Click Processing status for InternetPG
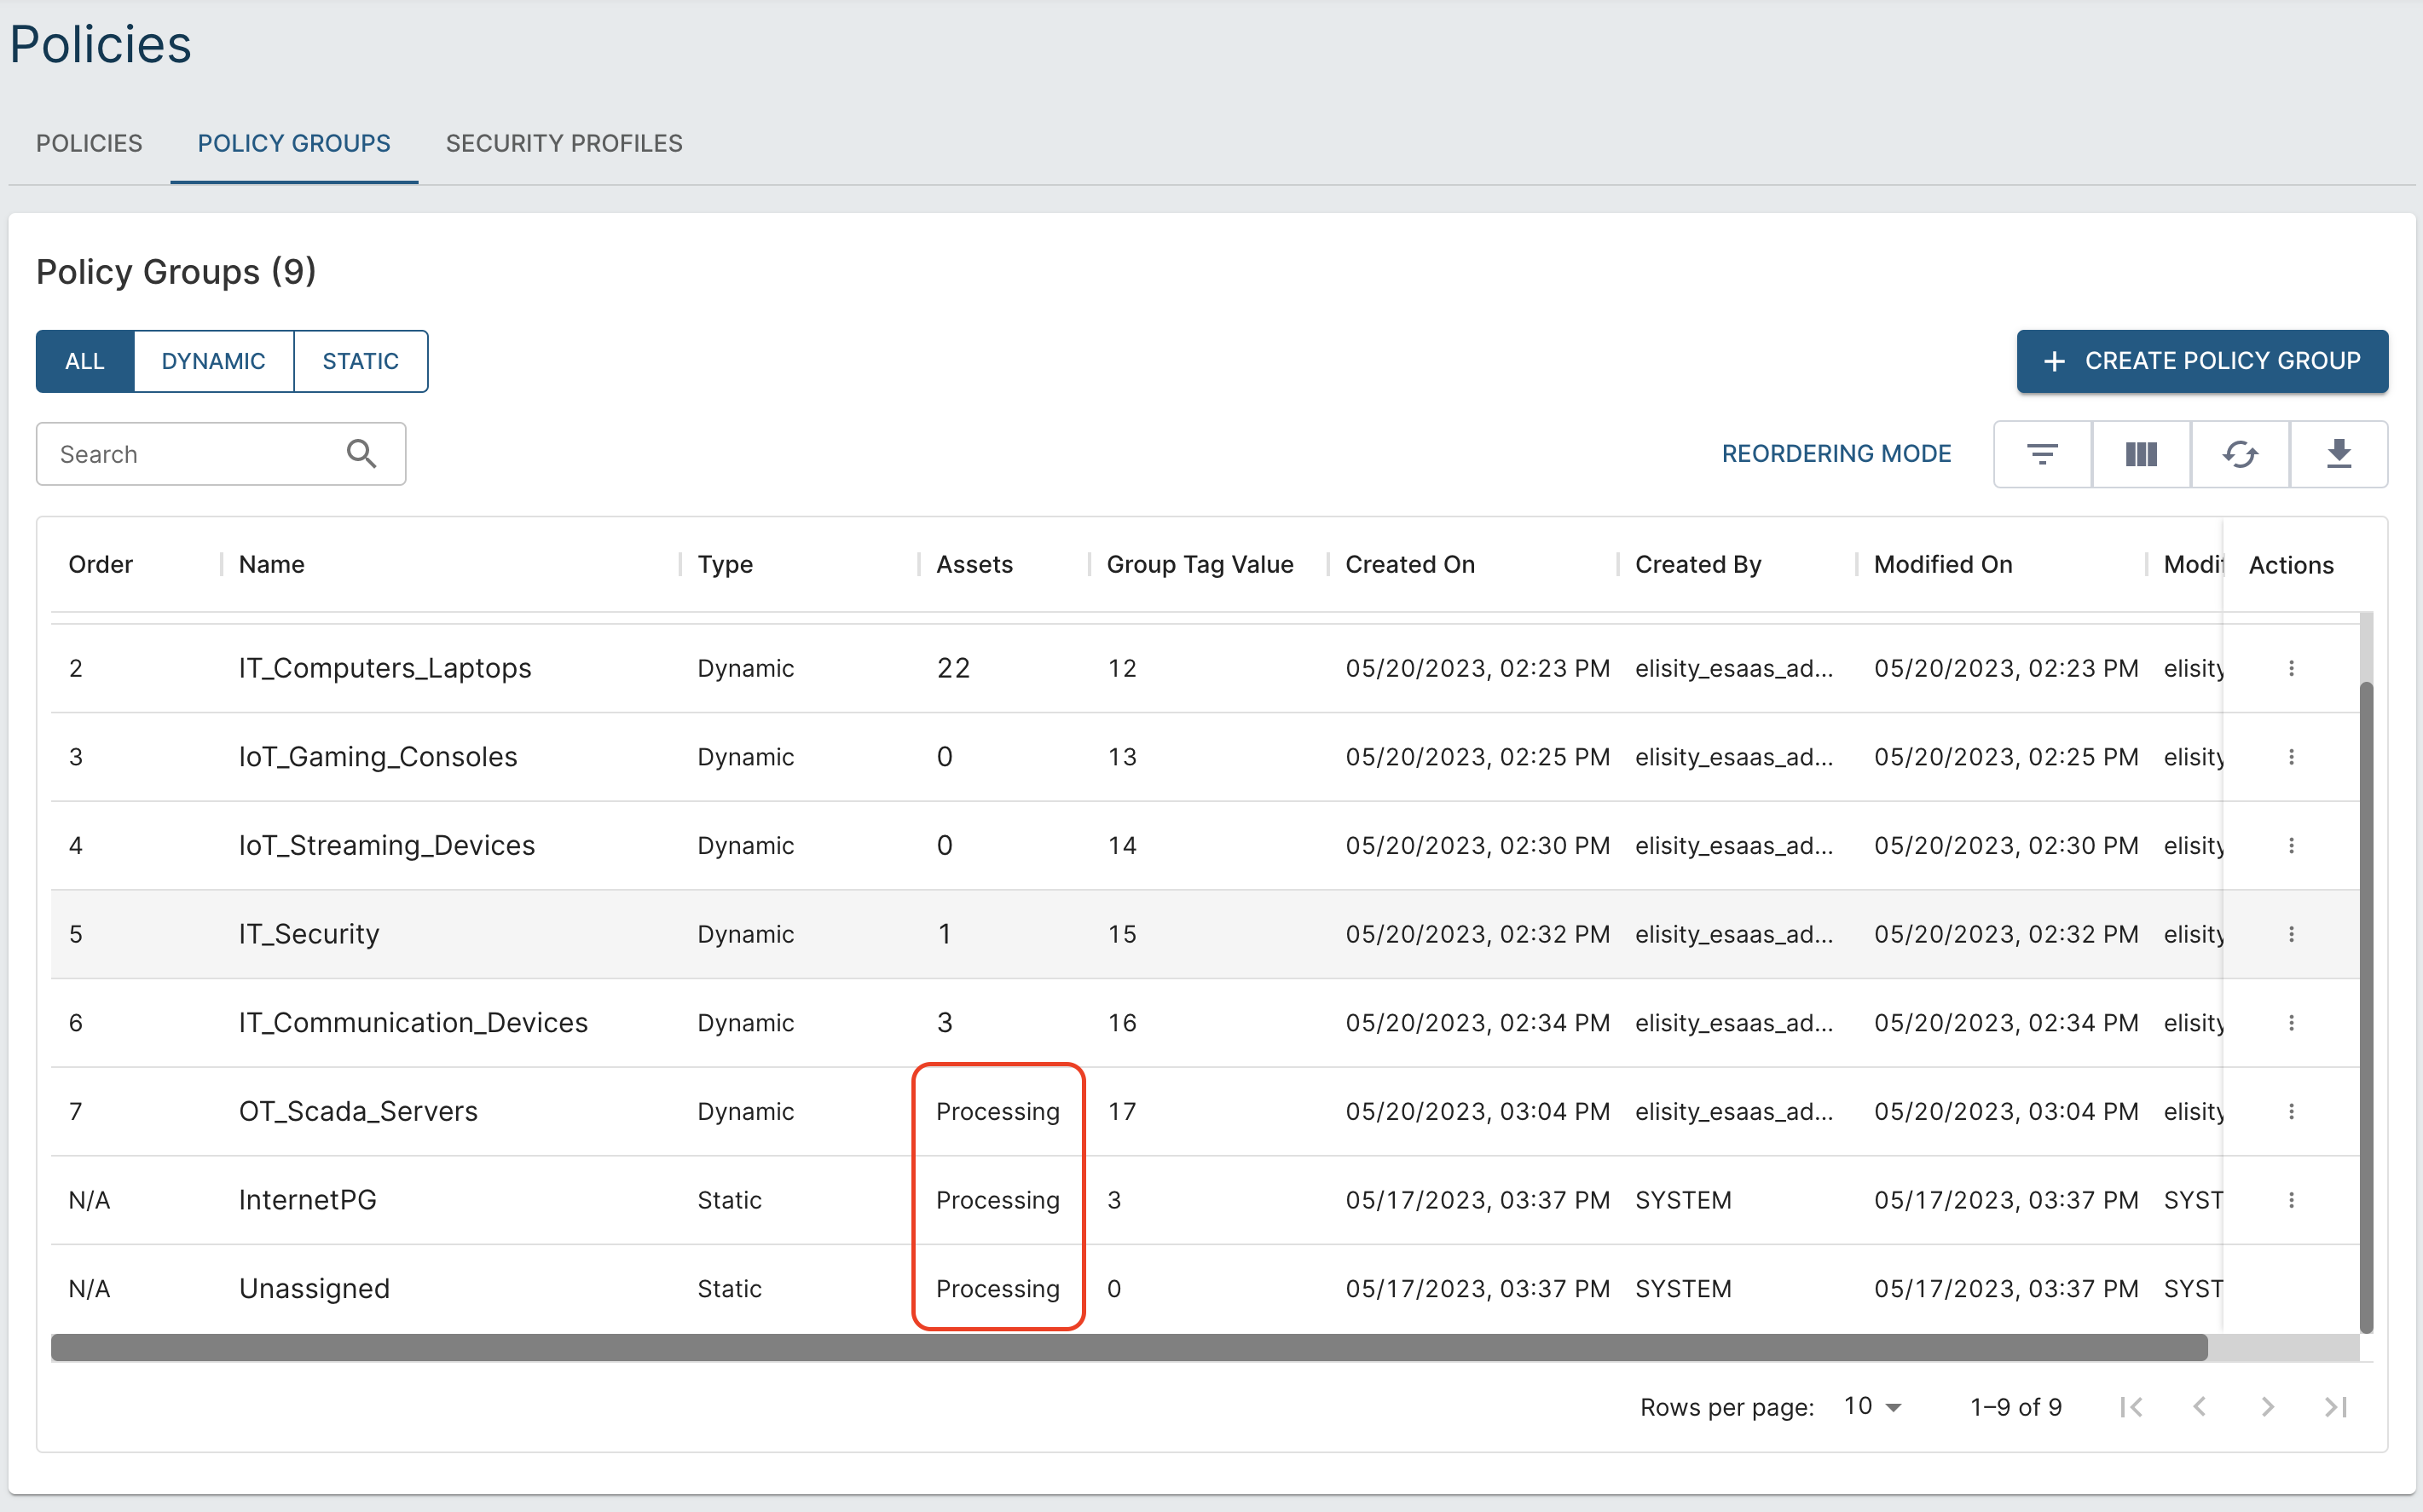 [x=998, y=1200]
